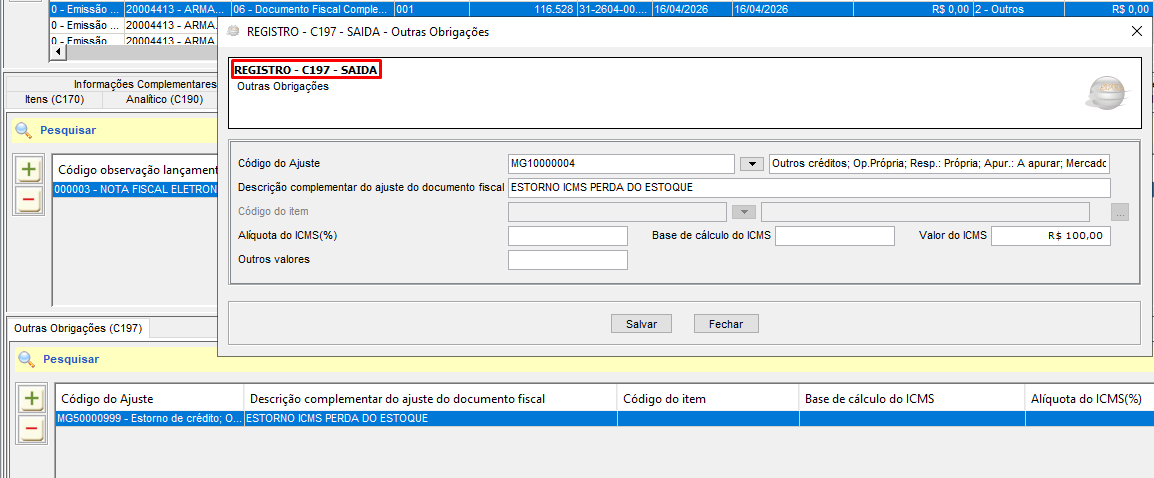Image resolution: width=1154 pixels, height=478 pixels.
Task: Click the Descrição complementar text field in dialog
Action: tap(808, 188)
